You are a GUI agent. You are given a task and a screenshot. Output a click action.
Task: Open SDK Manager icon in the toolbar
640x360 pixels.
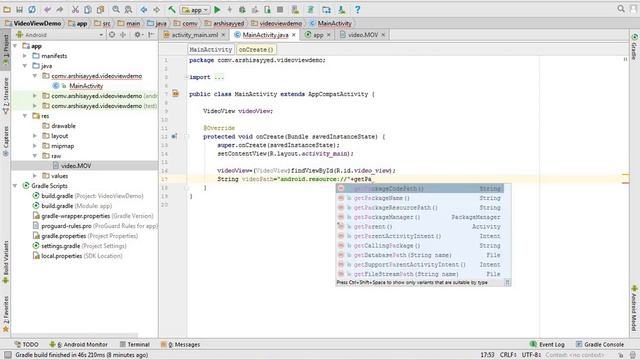342,9
